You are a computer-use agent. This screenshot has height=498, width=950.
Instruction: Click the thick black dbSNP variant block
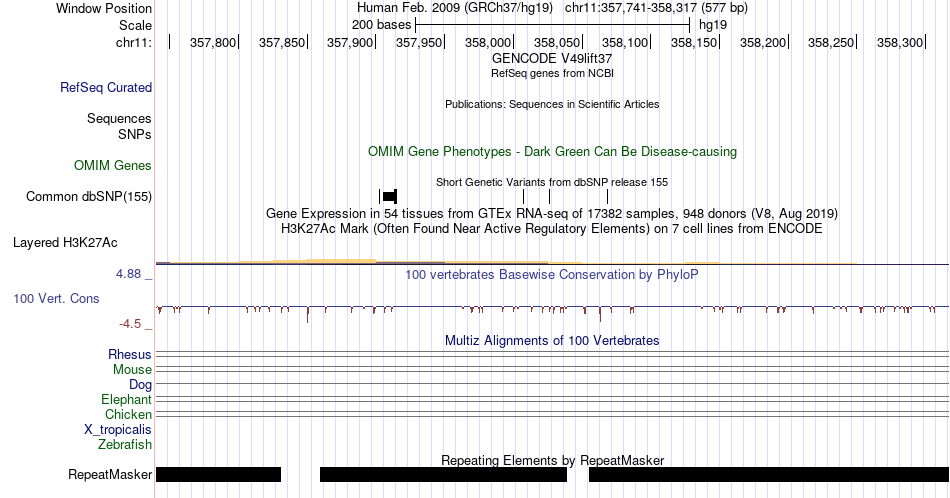click(x=390, y=196)
